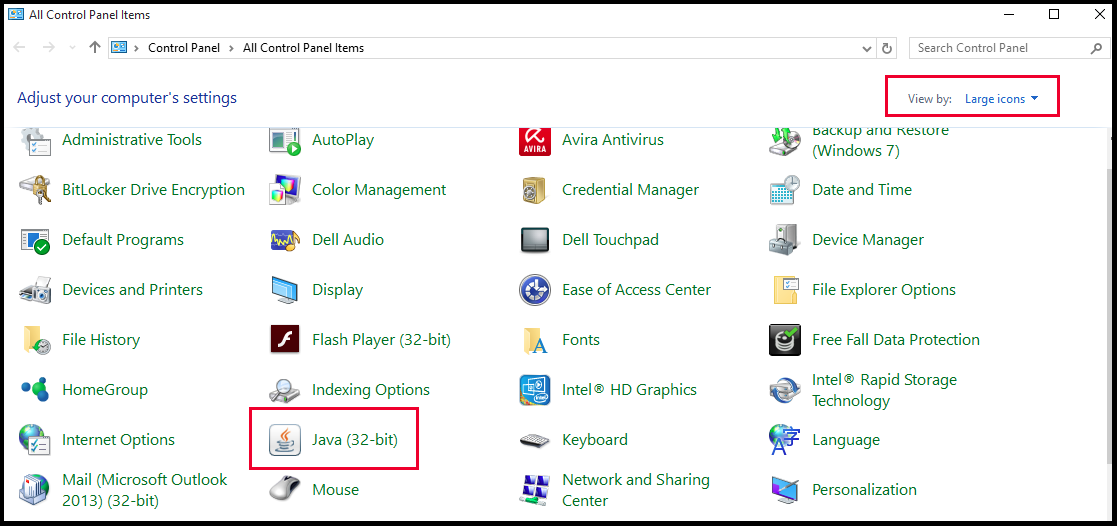The height and width of the screenshot is (526, 1117).
Task: Open the Default Programs icon
Action: point(34,240)
